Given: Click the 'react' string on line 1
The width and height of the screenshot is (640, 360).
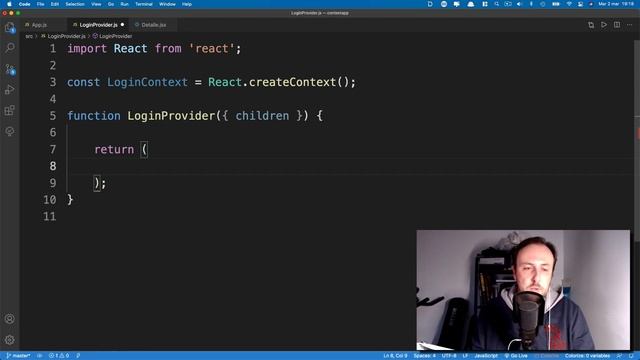Looking at the screenshot, I should point(211,49).
